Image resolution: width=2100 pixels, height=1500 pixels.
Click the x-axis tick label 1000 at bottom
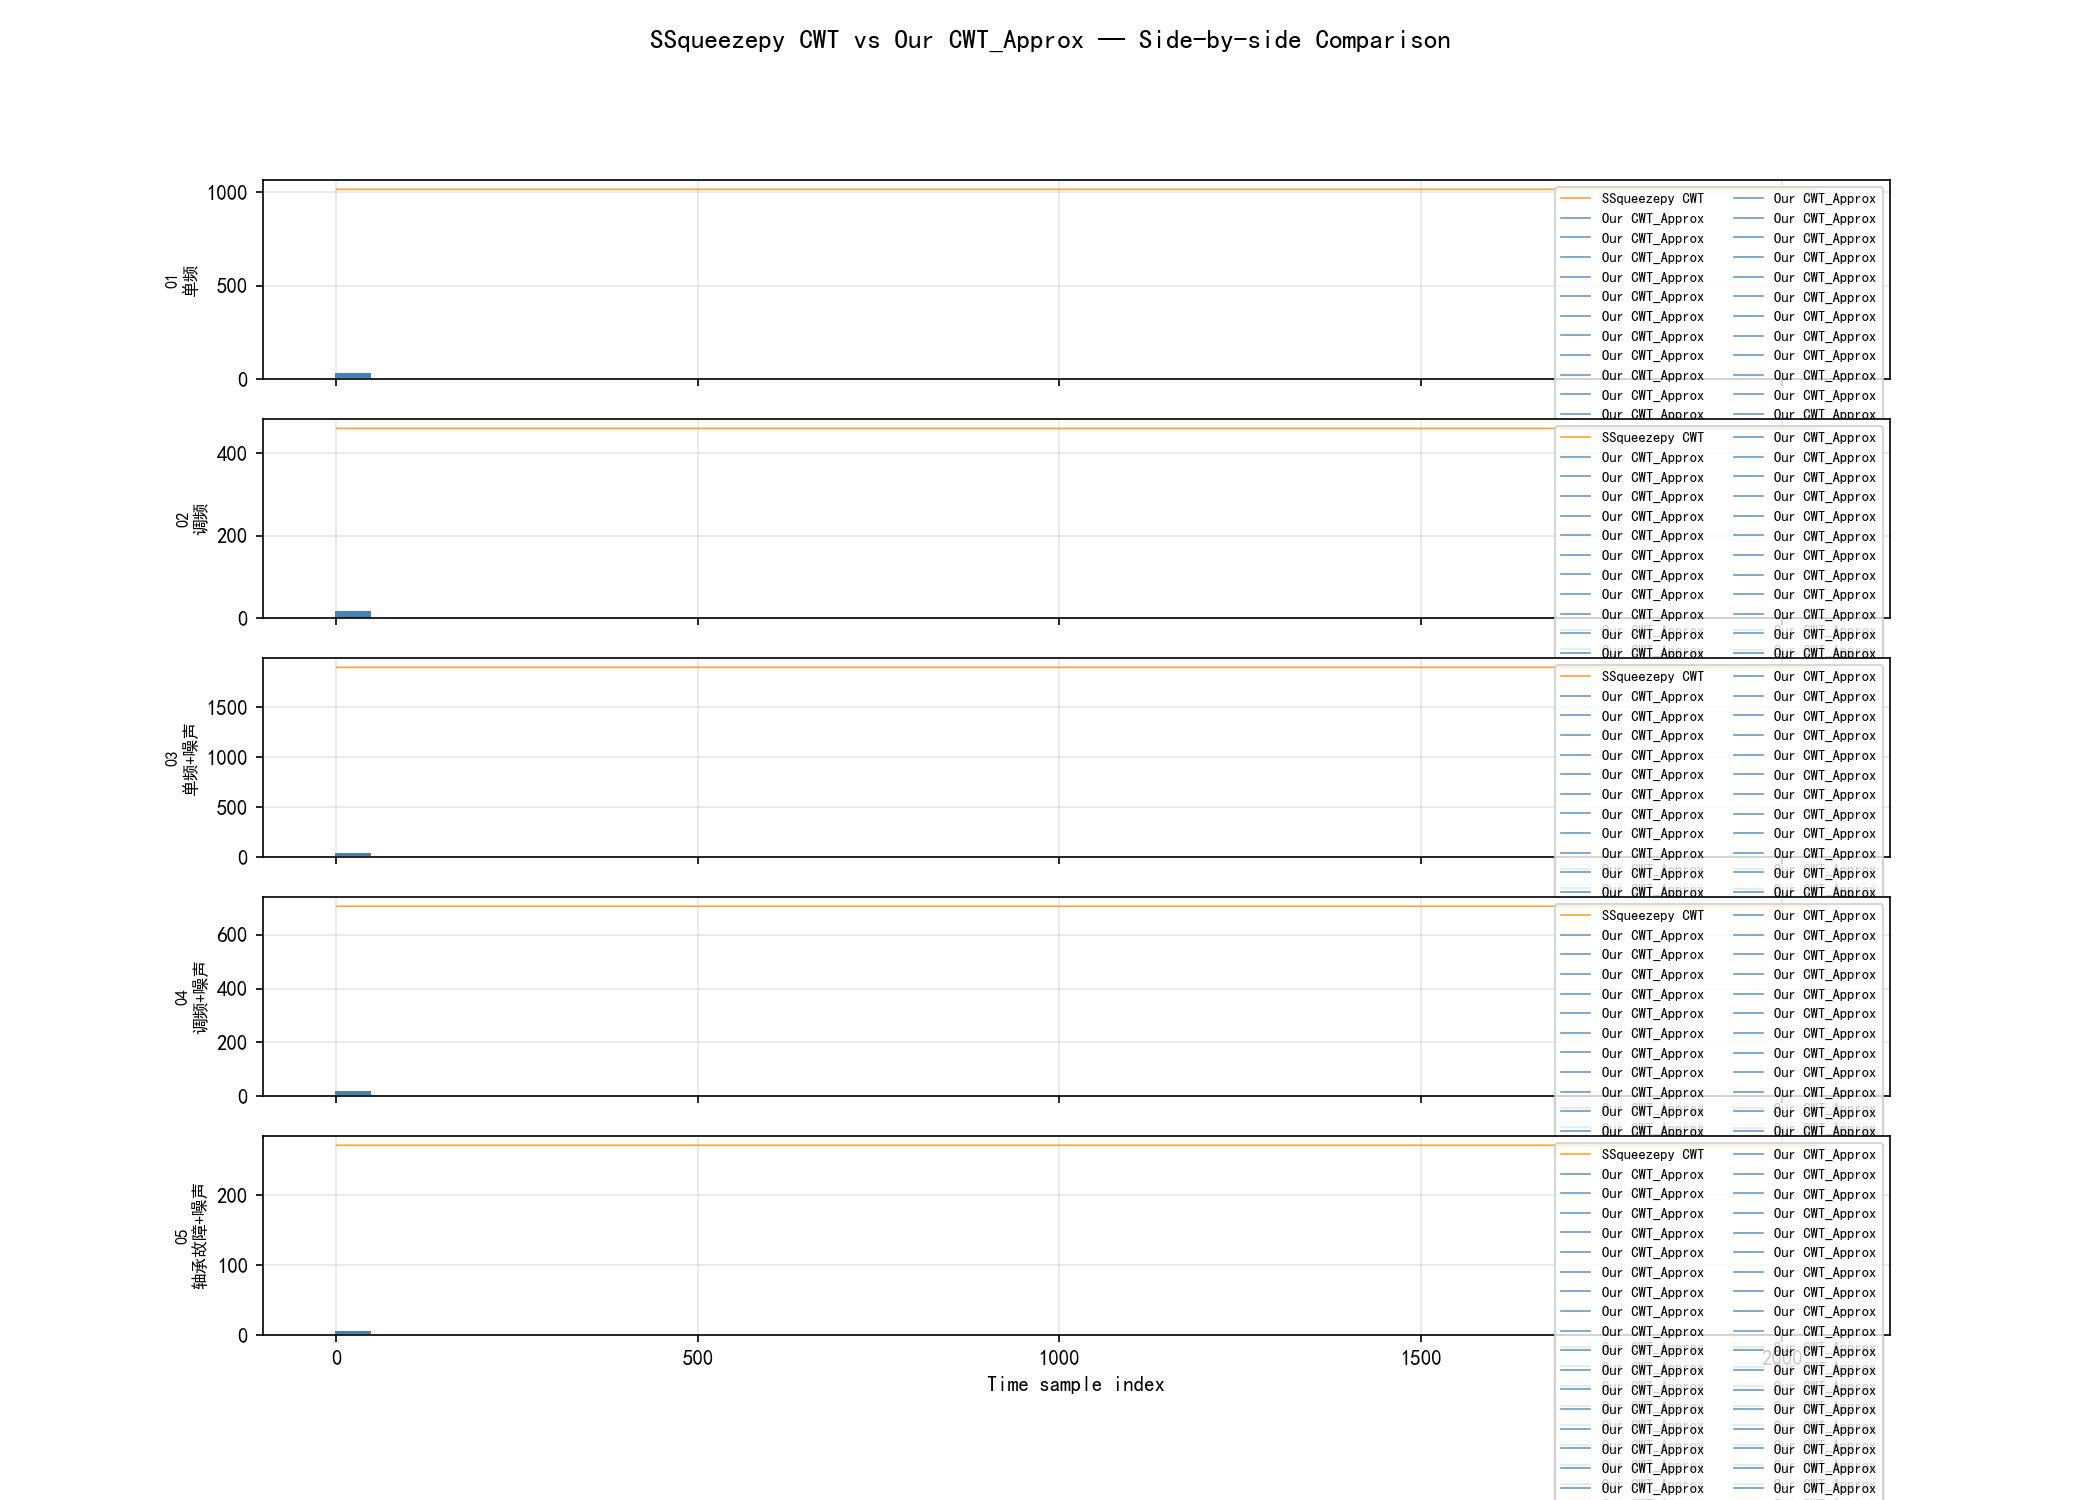pyautogui.click(x=1059, y=1358)
